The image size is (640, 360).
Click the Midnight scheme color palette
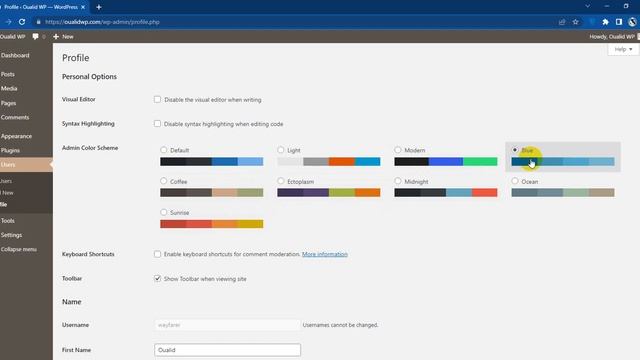[x=446, y=192]
